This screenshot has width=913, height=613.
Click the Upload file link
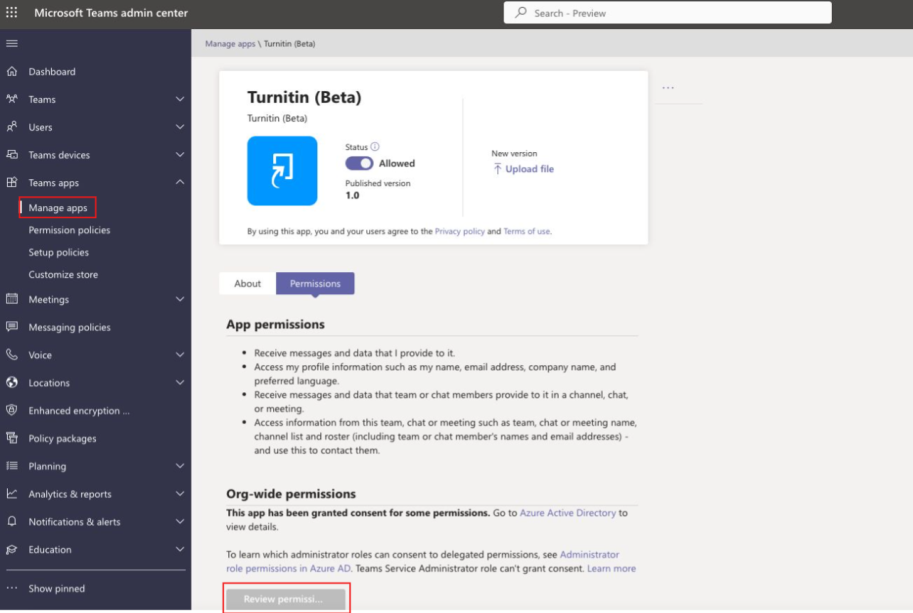pos(529,169)
